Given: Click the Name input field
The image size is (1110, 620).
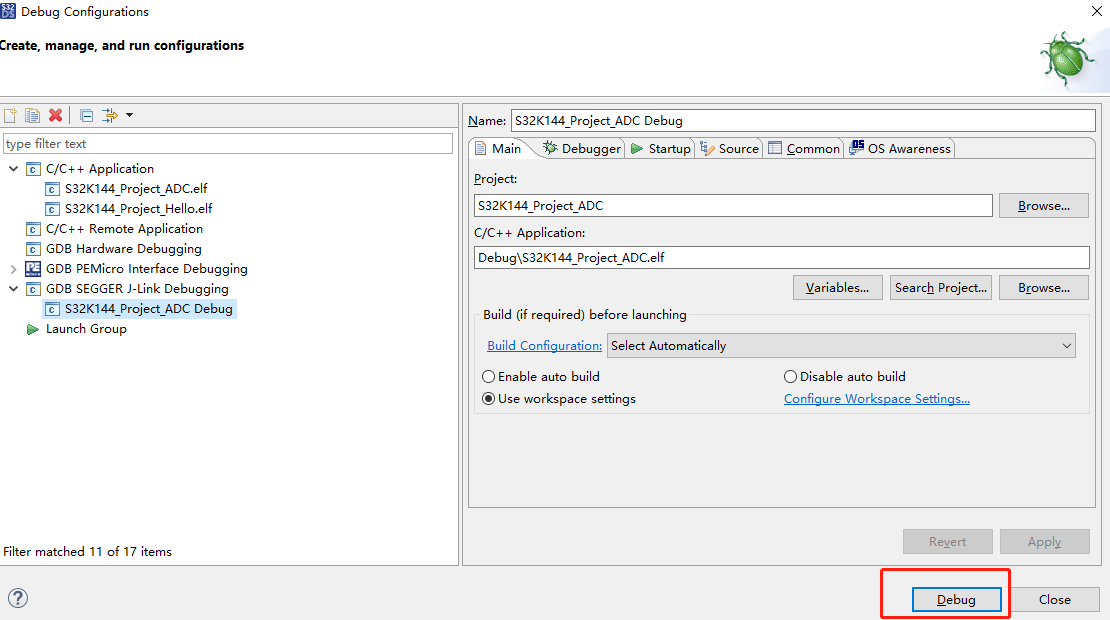Looking at the screenshot, I should coord(803,120).
